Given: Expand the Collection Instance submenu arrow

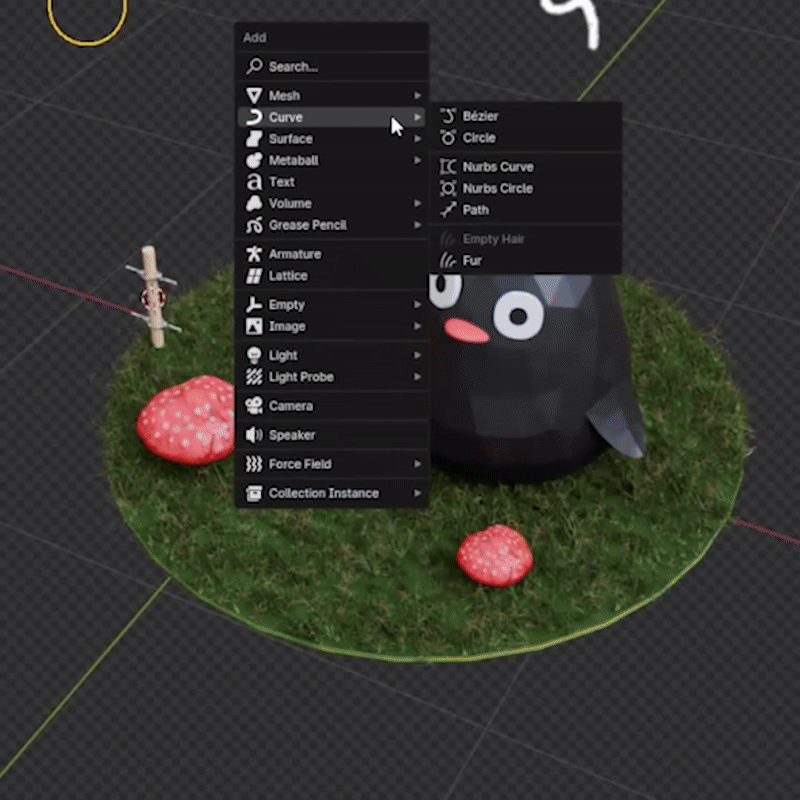Looking at the screenshot, I should point(417,493).
